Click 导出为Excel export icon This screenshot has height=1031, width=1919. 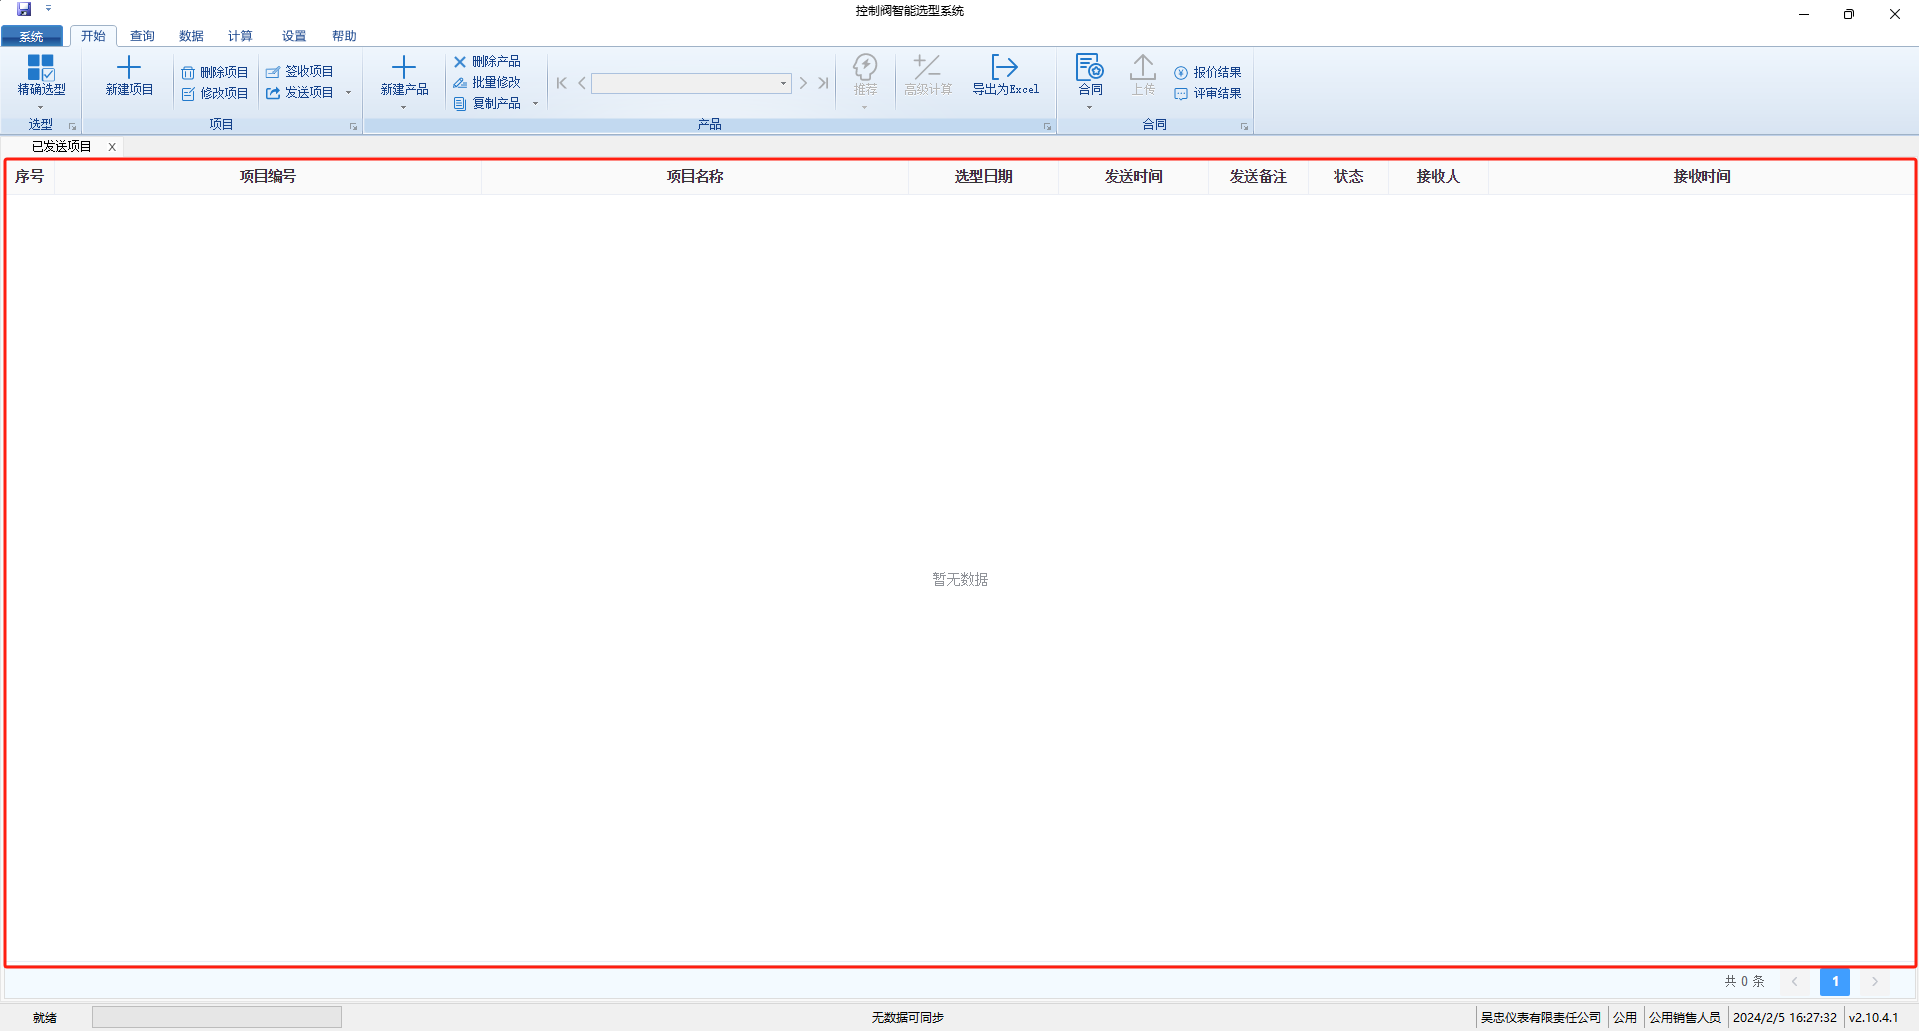pos(1004,68)
